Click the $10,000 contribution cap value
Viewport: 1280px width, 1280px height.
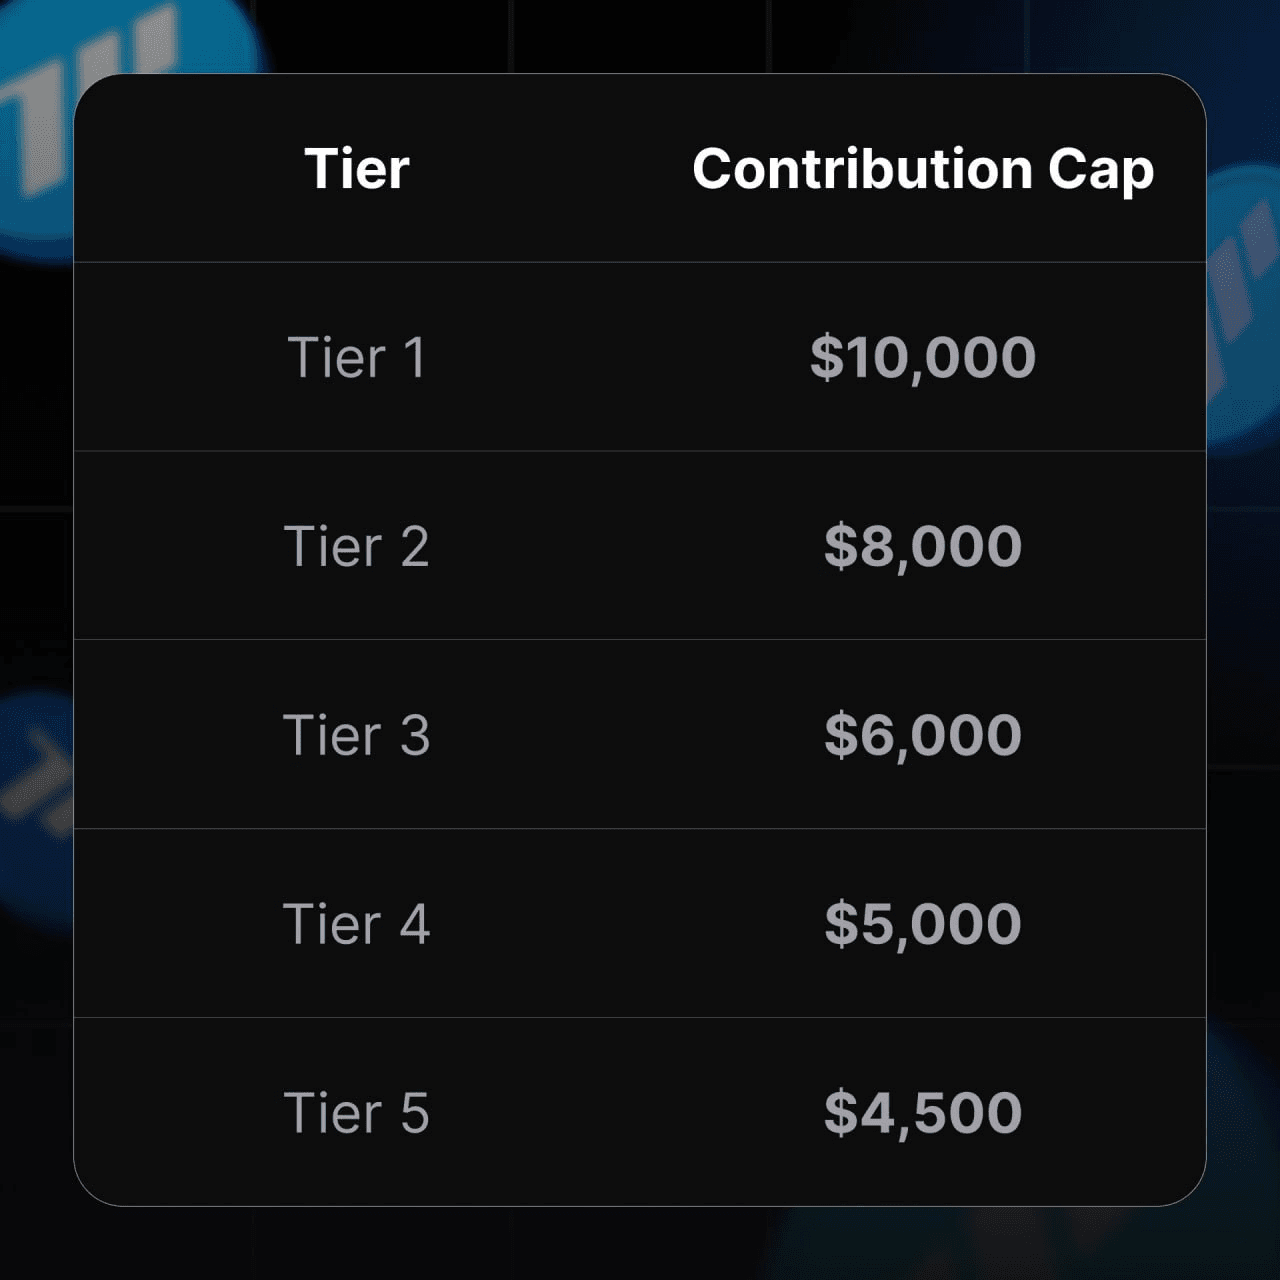922,357
